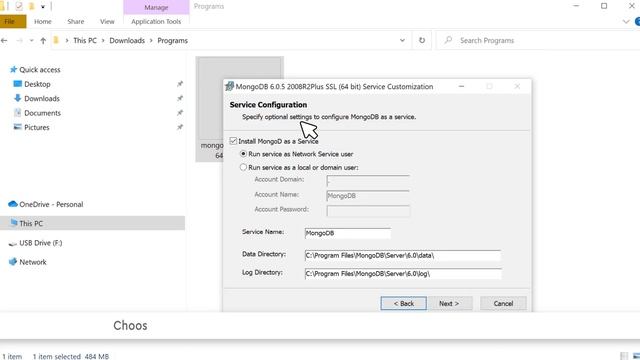
Task: Click the Search Programs box
Action: [539, 40]
